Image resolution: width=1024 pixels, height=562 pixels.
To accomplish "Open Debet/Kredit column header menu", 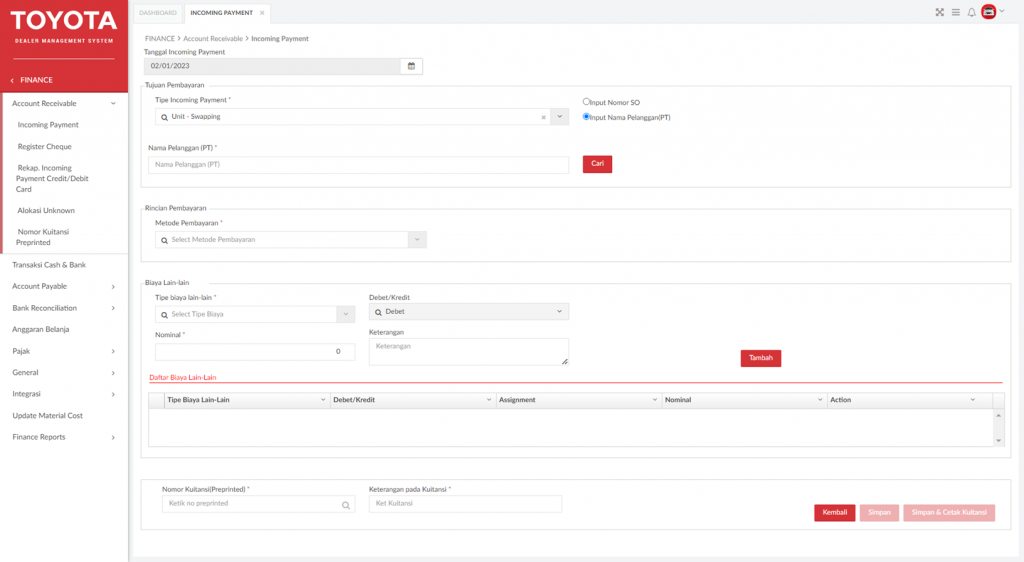I will pos(488,400).
